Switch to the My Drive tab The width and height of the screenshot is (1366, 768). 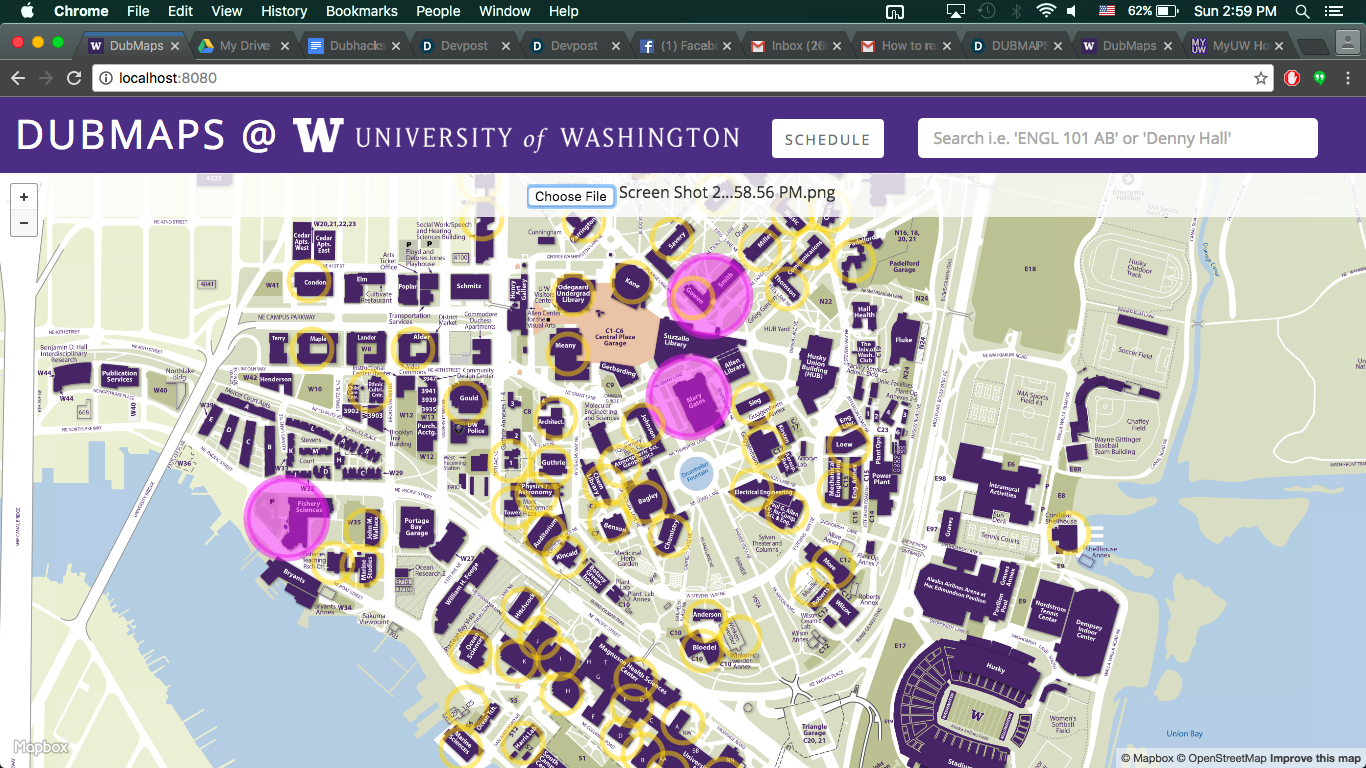[242, 46]
